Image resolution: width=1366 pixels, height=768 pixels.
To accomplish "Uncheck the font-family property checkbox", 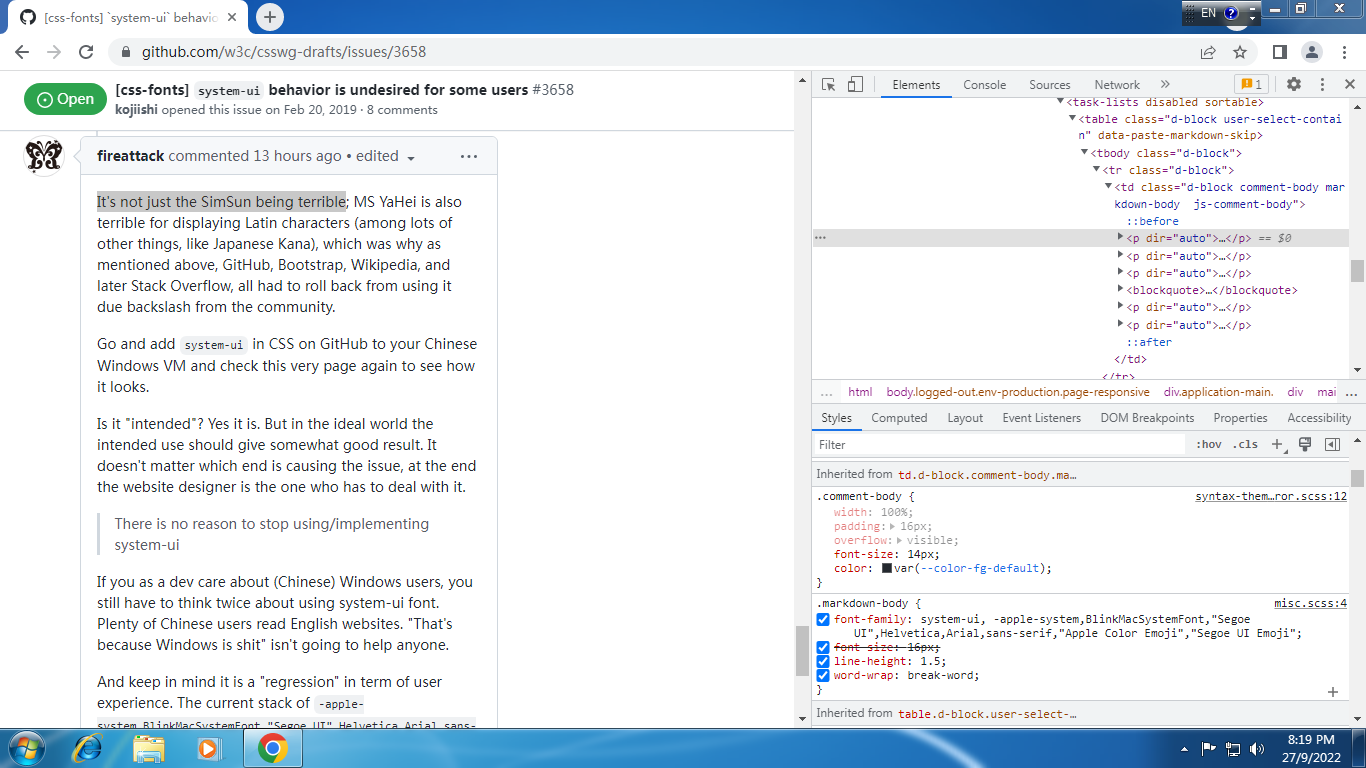I will pyautogui.click(x=823, y=619).
